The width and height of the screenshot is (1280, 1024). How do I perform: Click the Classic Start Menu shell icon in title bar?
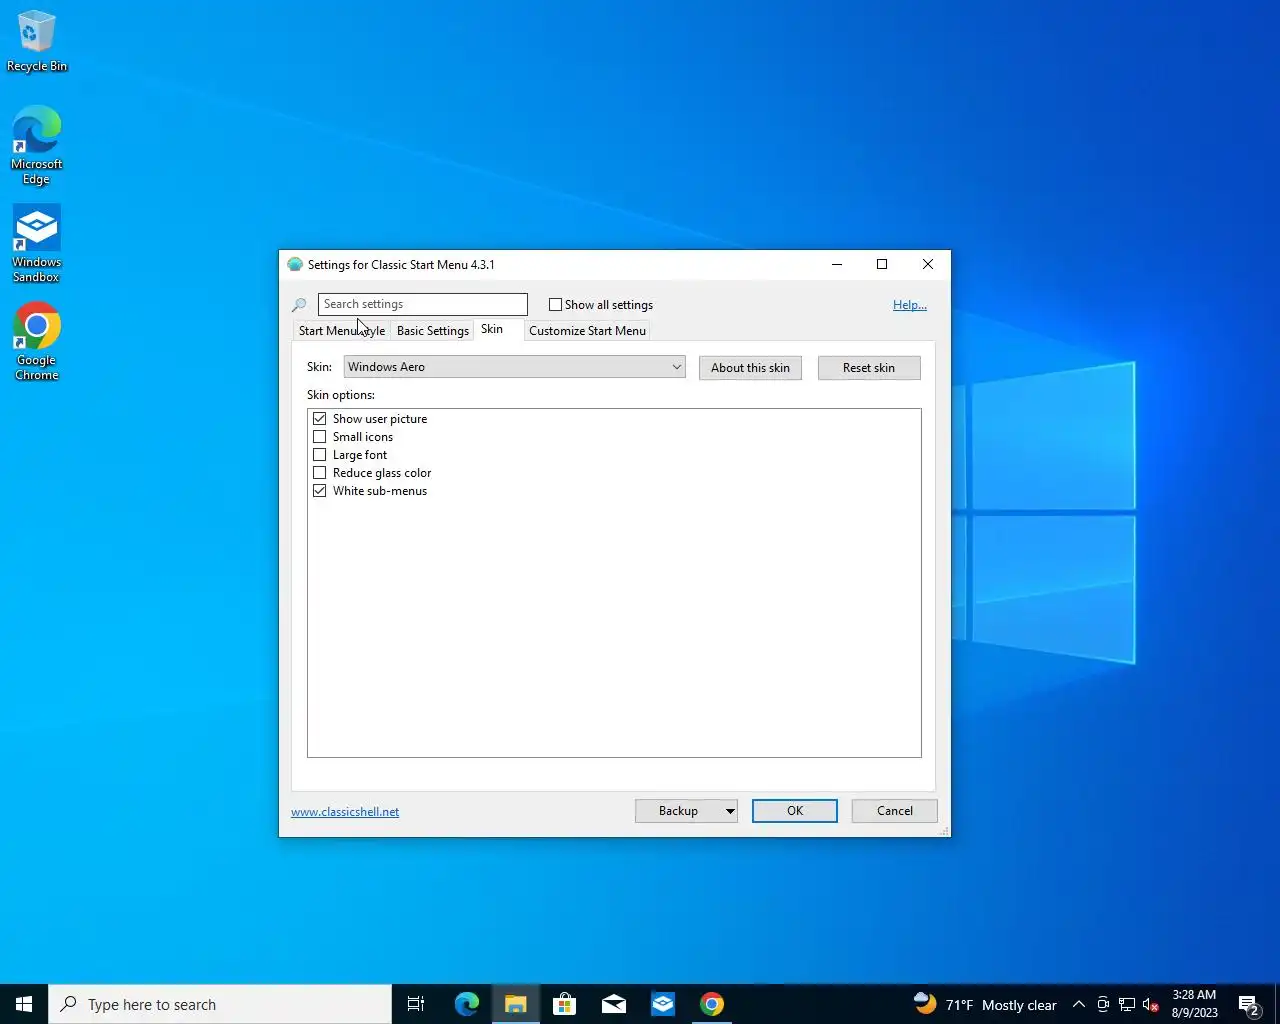pyautogui.click(x=295, y=265)
